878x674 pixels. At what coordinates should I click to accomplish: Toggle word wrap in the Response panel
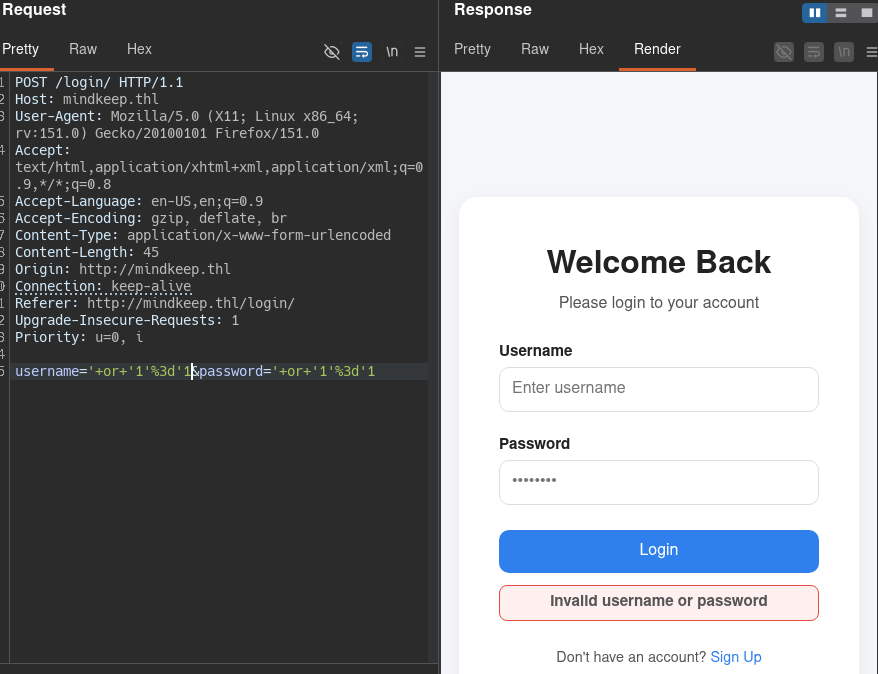(814, 52)
